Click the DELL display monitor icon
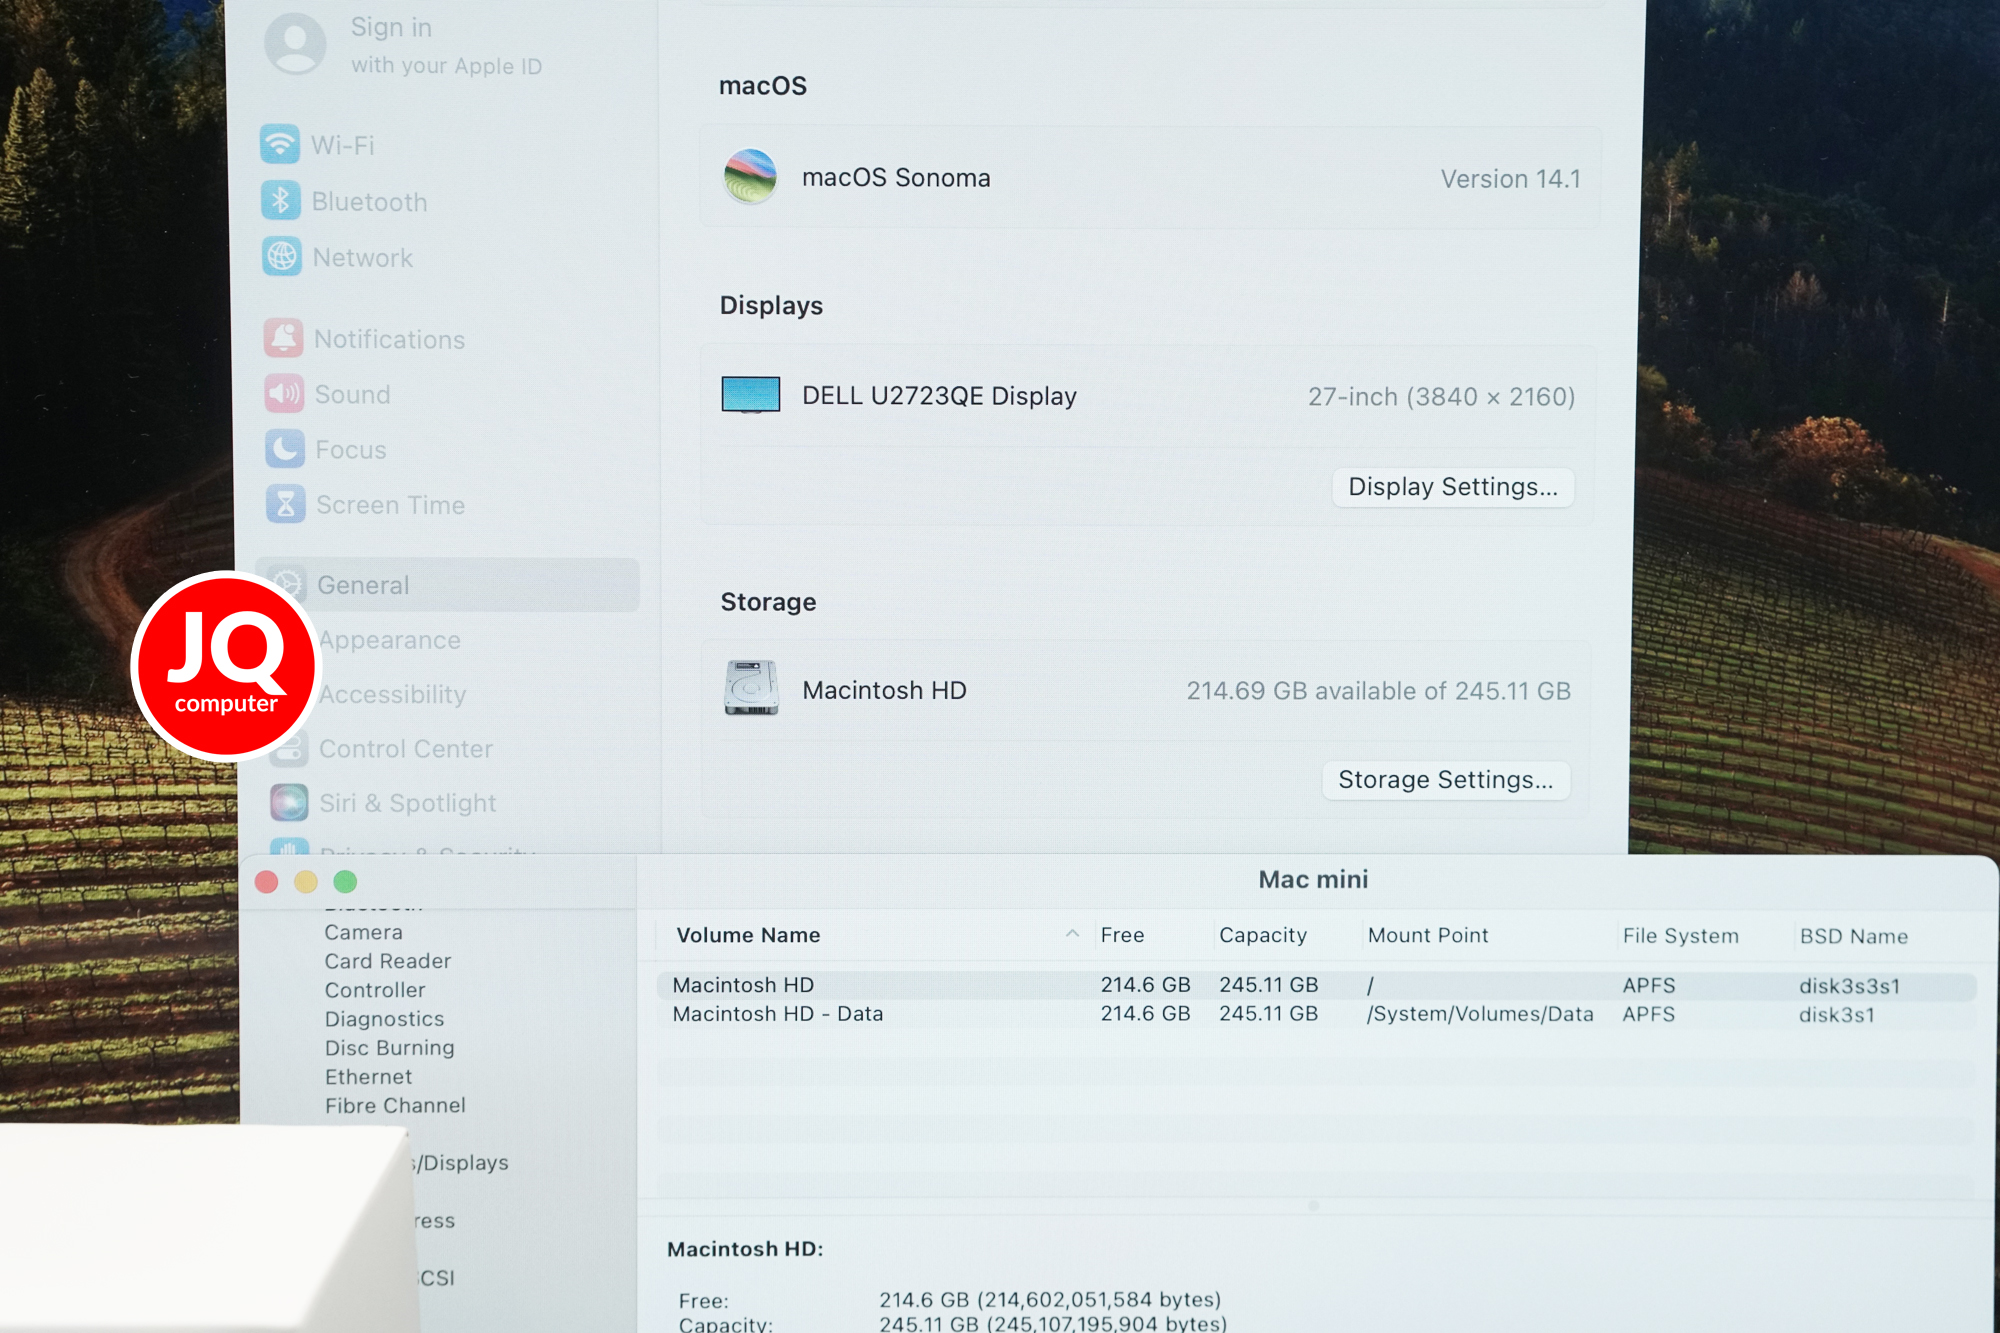 [x=751, y=395]
